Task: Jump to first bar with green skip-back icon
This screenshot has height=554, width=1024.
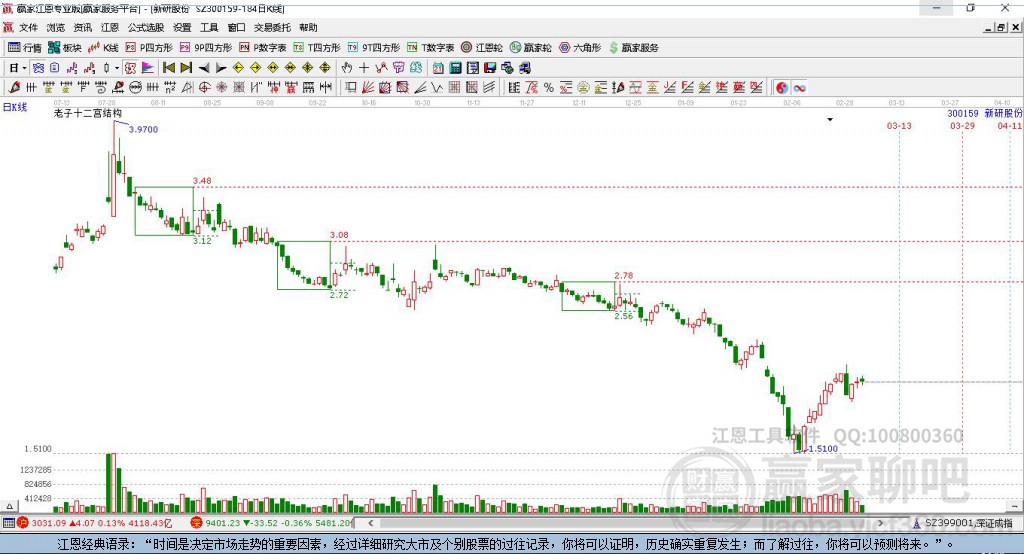Action: tap(168, 68)
